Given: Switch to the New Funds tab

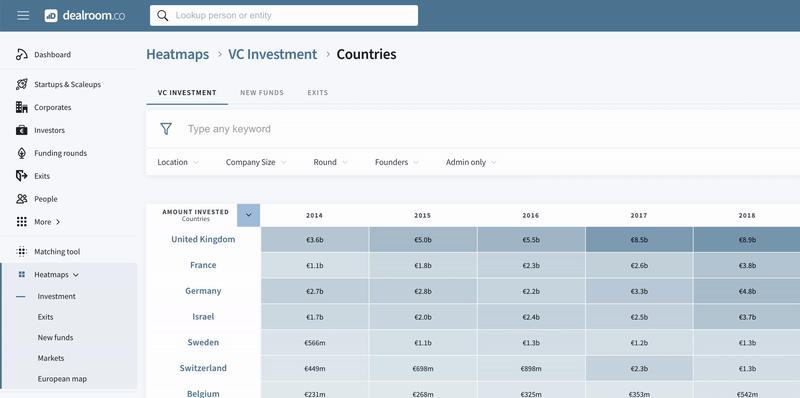Looking at the screenshot, I should [x=262, y=93].
